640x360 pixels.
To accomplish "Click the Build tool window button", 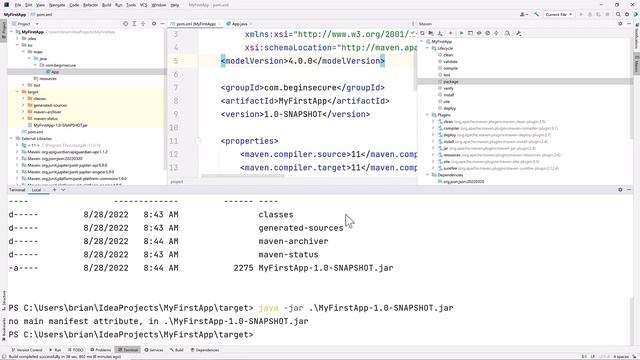I will 177,350.
